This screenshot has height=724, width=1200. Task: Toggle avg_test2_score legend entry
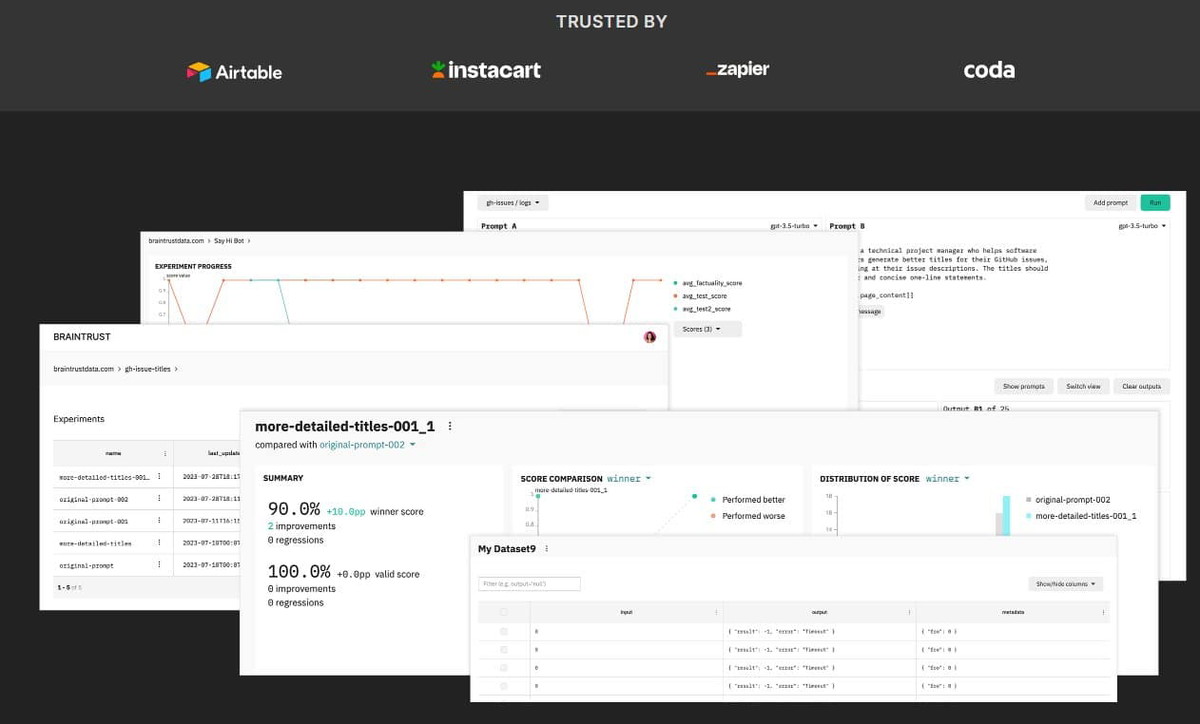[x=703, y=309]
